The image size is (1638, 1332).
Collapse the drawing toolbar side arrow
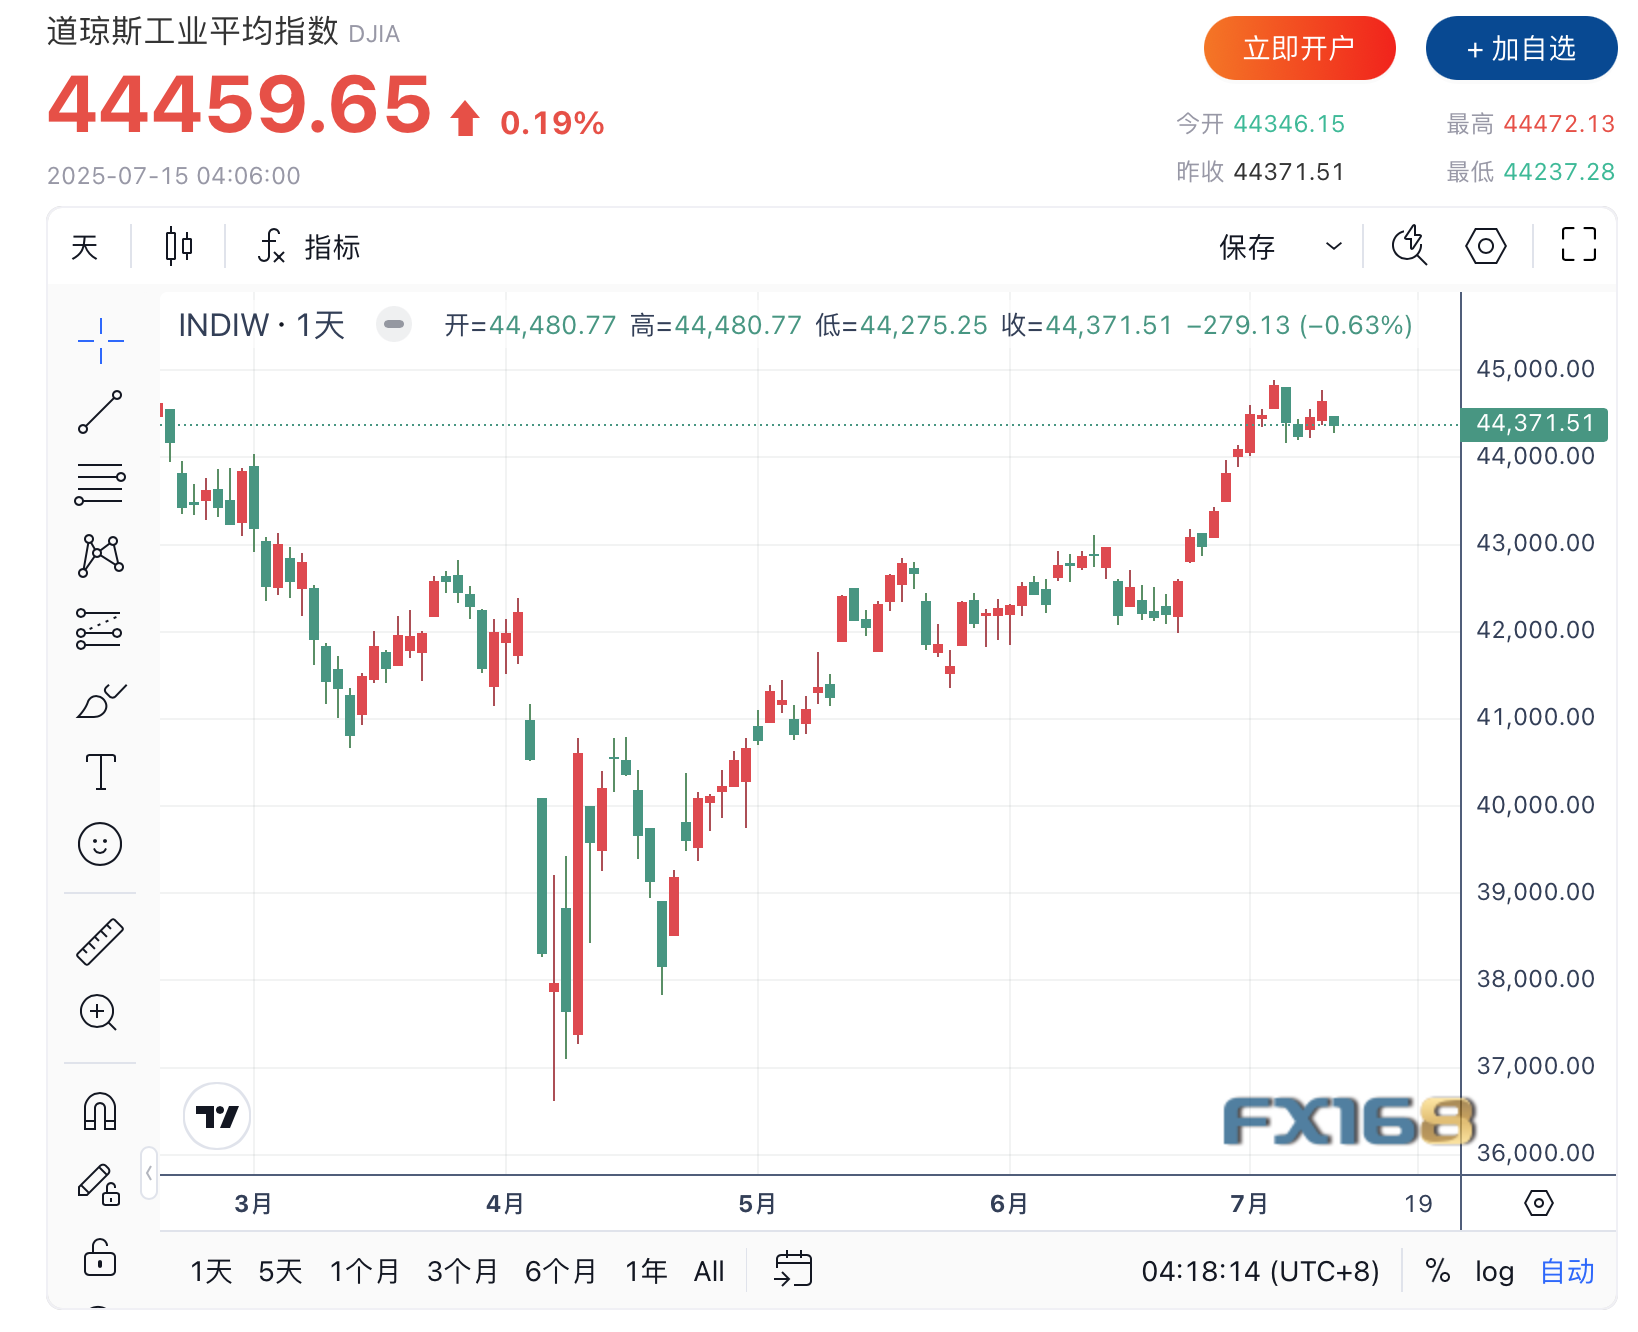(x=149, y=1173)
